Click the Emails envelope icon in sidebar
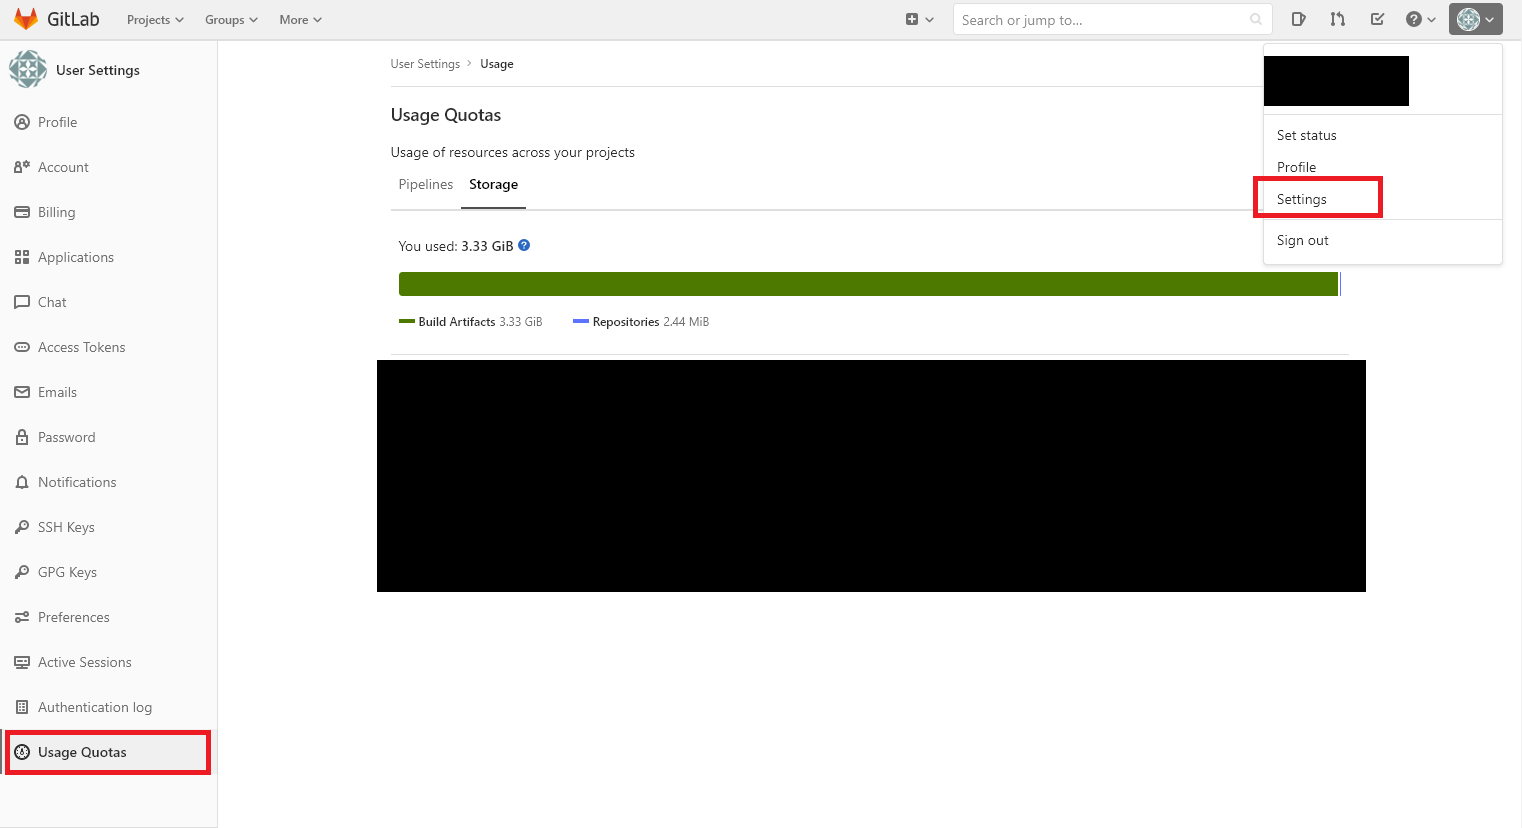The image size is (1522, 828). [21, 392]
